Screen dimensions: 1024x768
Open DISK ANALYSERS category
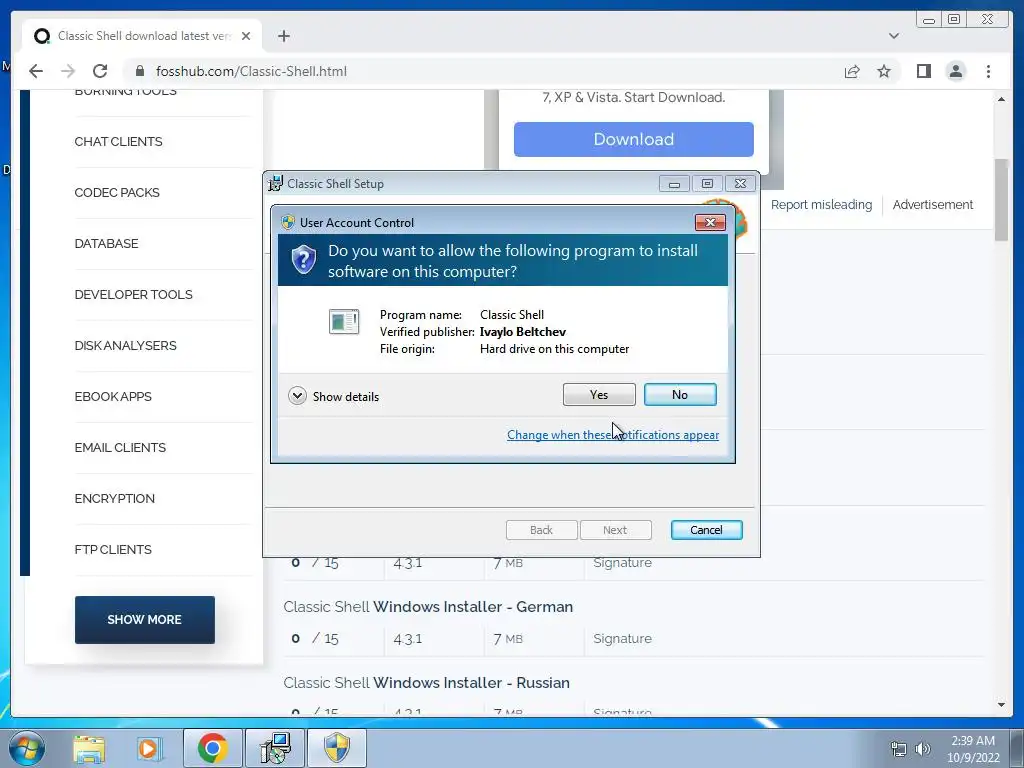[125, 345]
